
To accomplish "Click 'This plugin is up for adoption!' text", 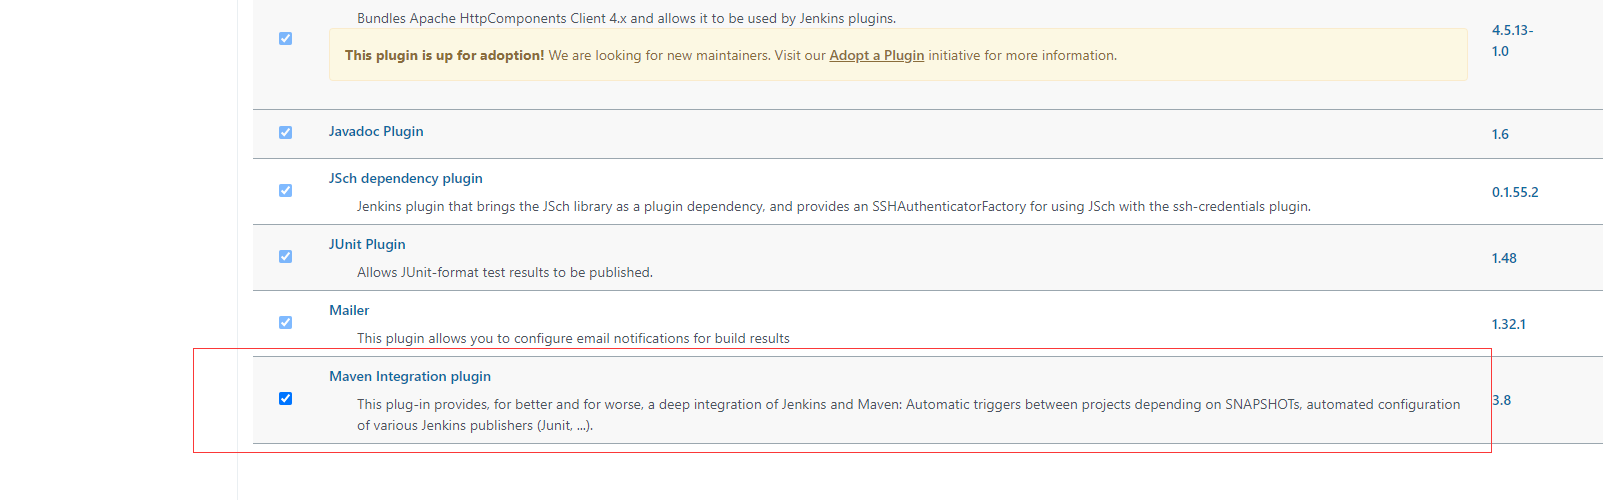I will 445,55.
